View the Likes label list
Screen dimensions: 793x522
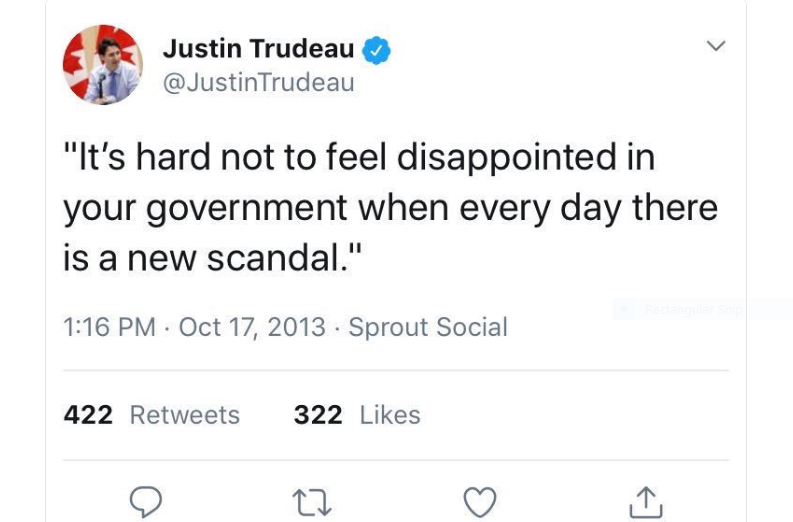click(x=390, y=415)
